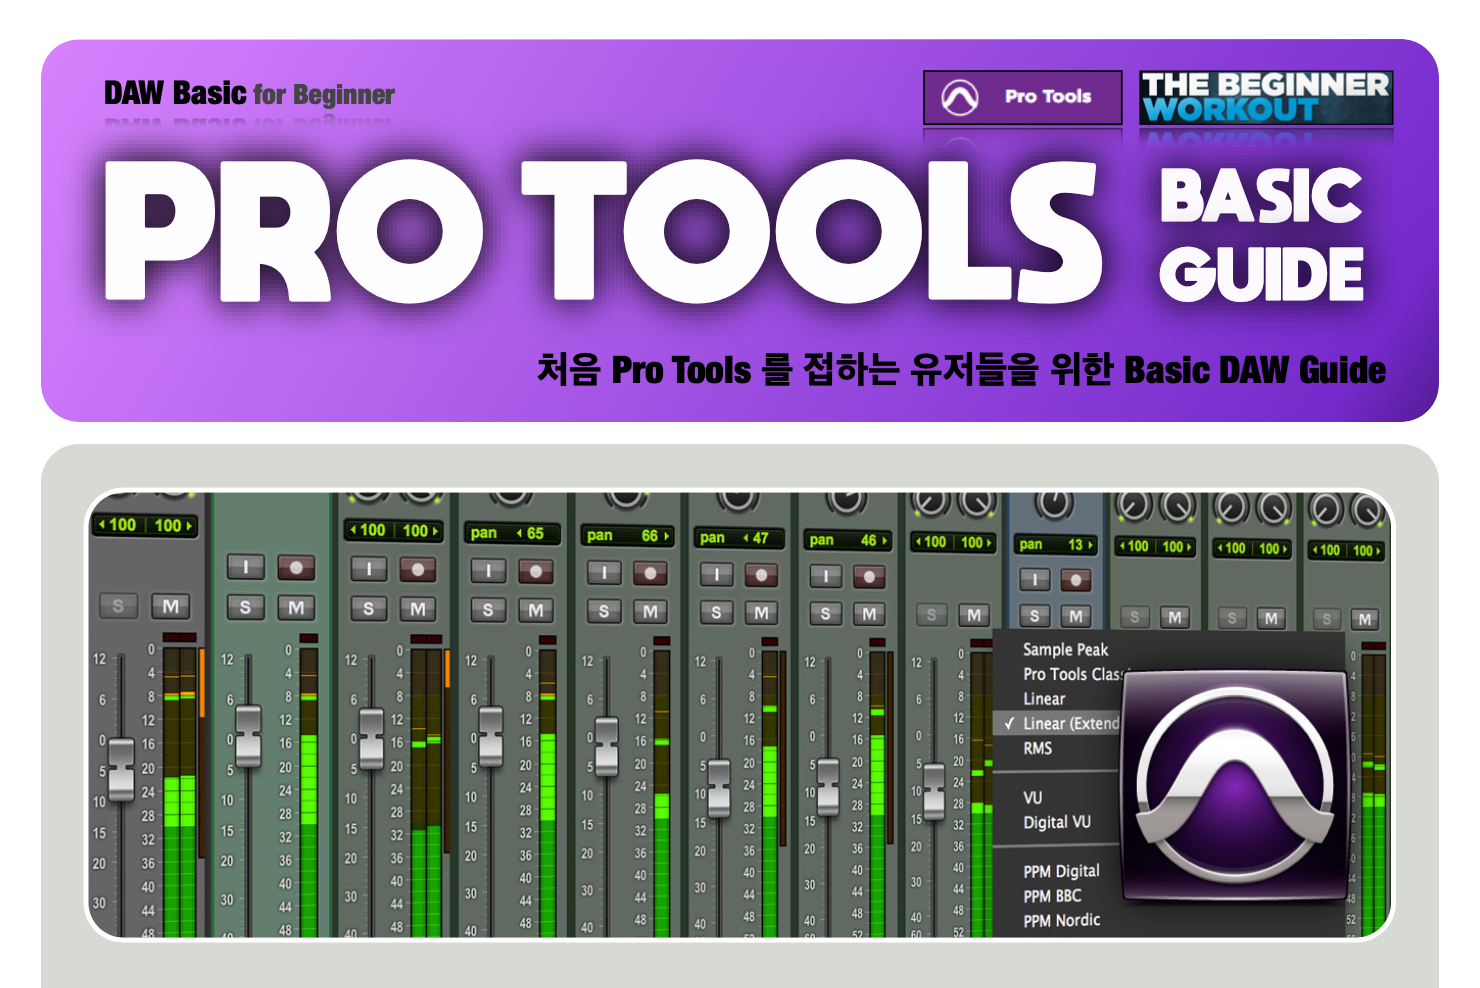Click the pan 46 value display
Viewport: 1480px width, 988px height.
848,540
